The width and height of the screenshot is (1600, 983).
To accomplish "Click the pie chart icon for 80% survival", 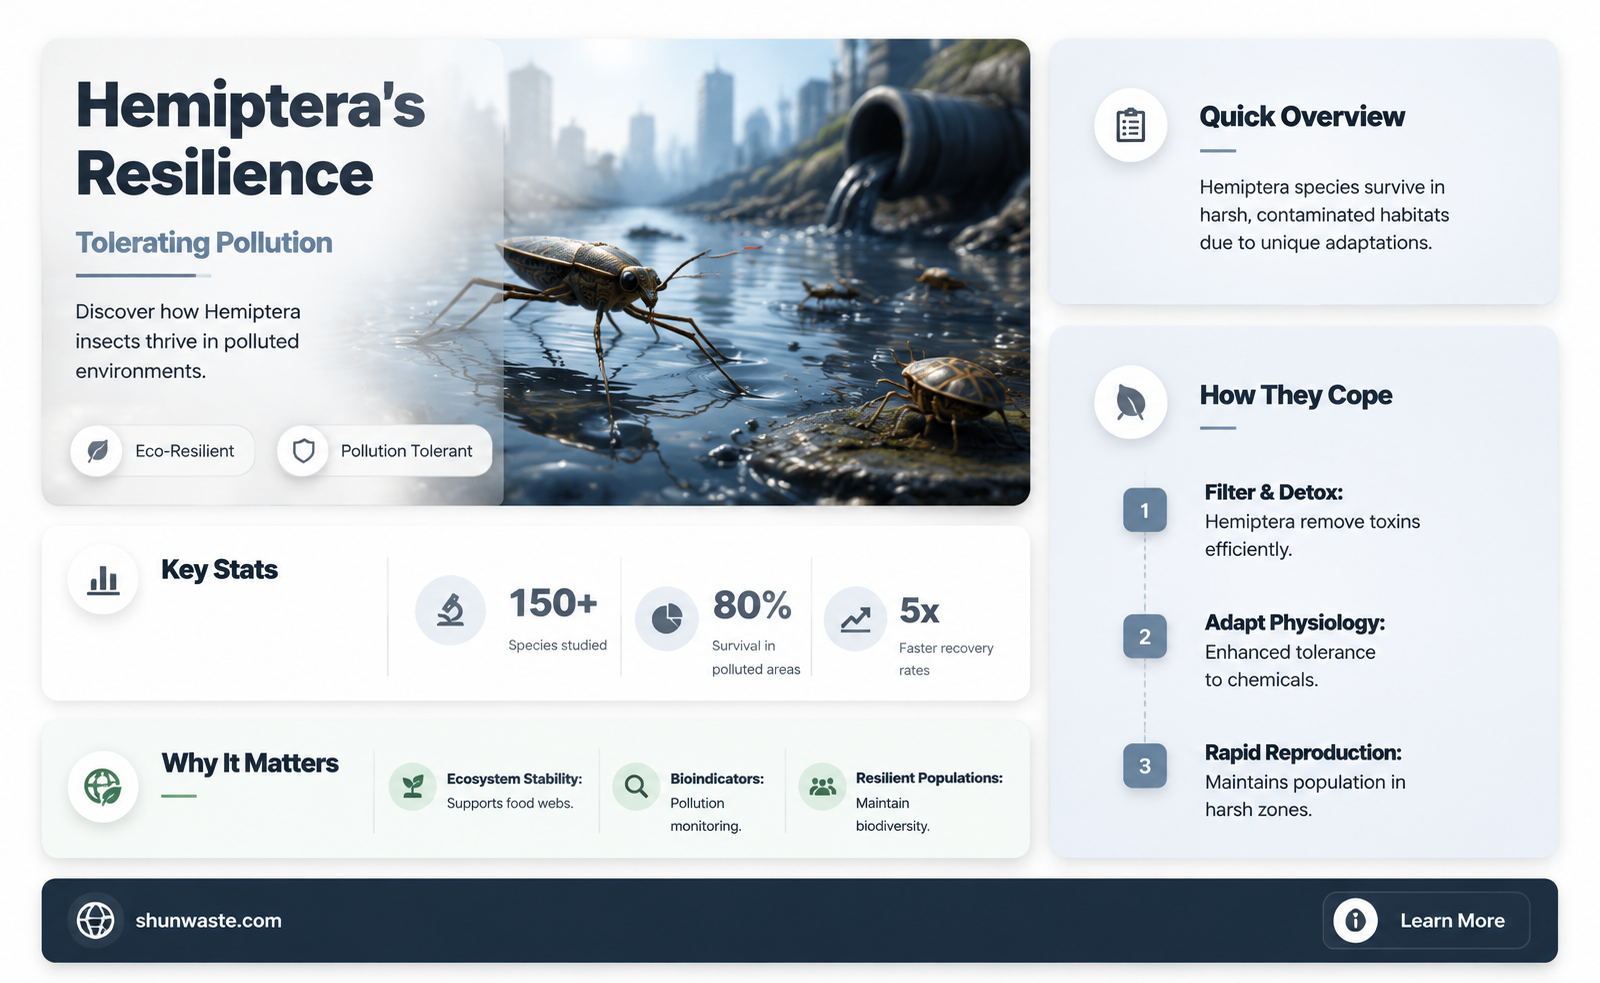I will 667,619.
